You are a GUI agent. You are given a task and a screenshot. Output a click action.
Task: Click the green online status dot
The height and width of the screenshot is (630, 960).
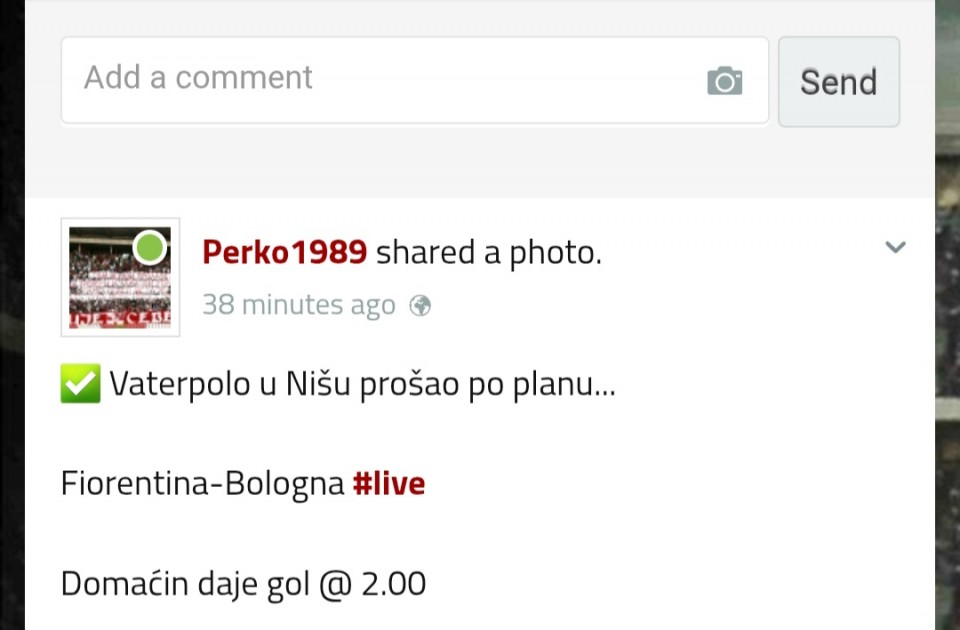[150, 247]
